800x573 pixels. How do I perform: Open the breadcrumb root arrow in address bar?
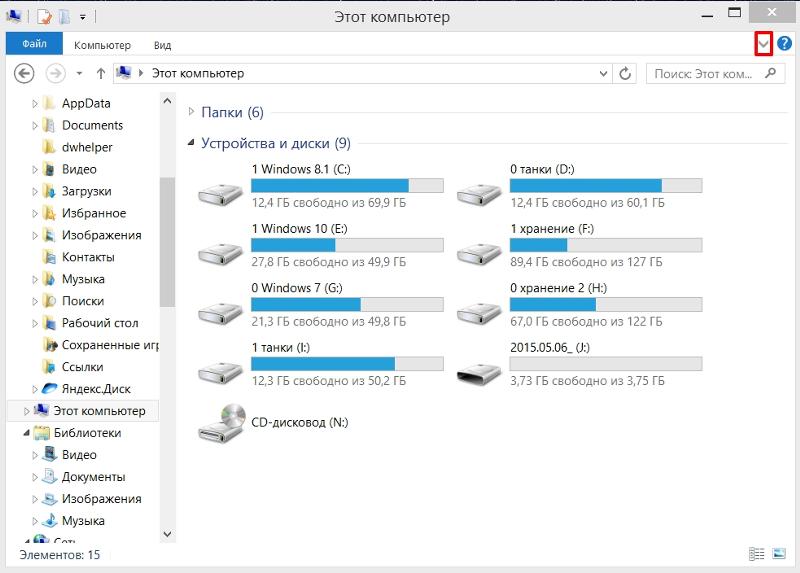(x=141, y=73)
